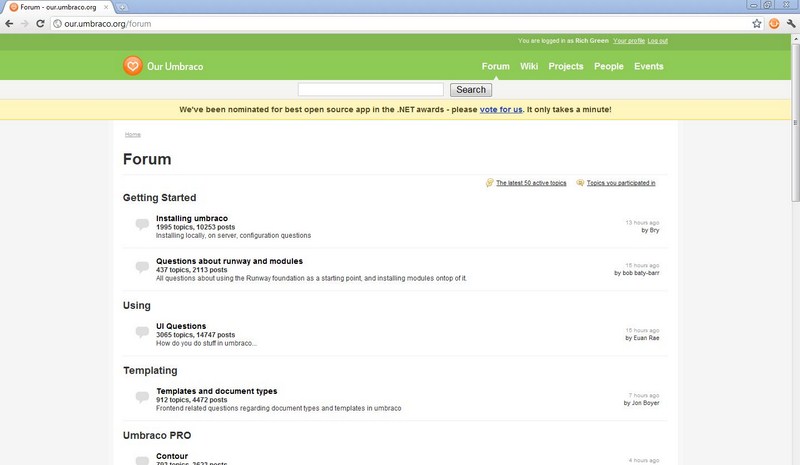Open the Projects navigation item

(x=565, y=66)
